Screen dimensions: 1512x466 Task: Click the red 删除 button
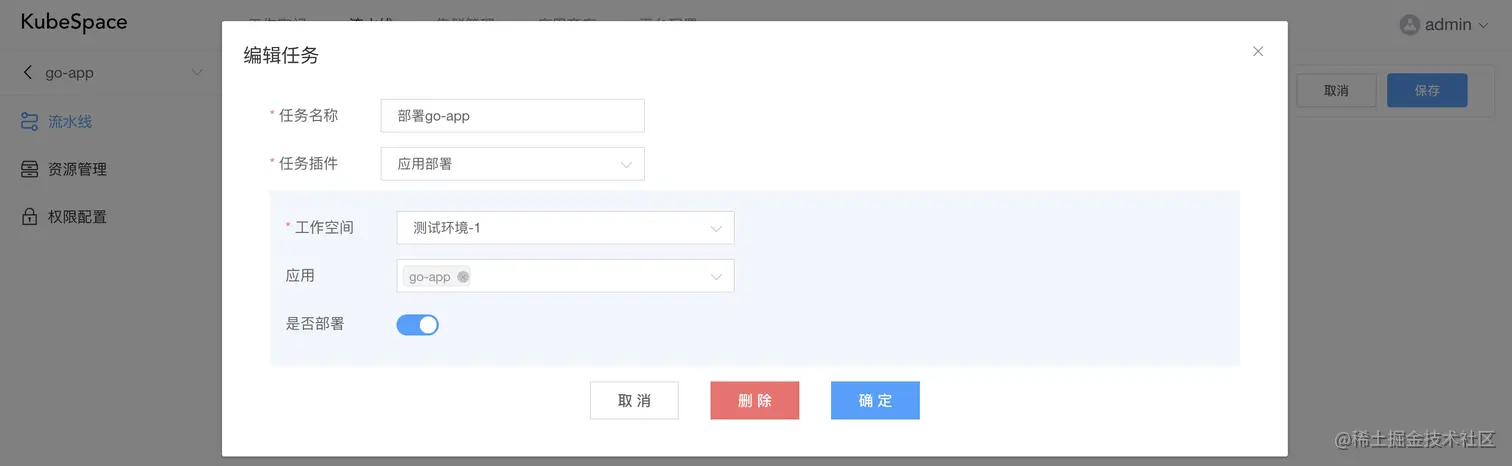pos(755,400)
